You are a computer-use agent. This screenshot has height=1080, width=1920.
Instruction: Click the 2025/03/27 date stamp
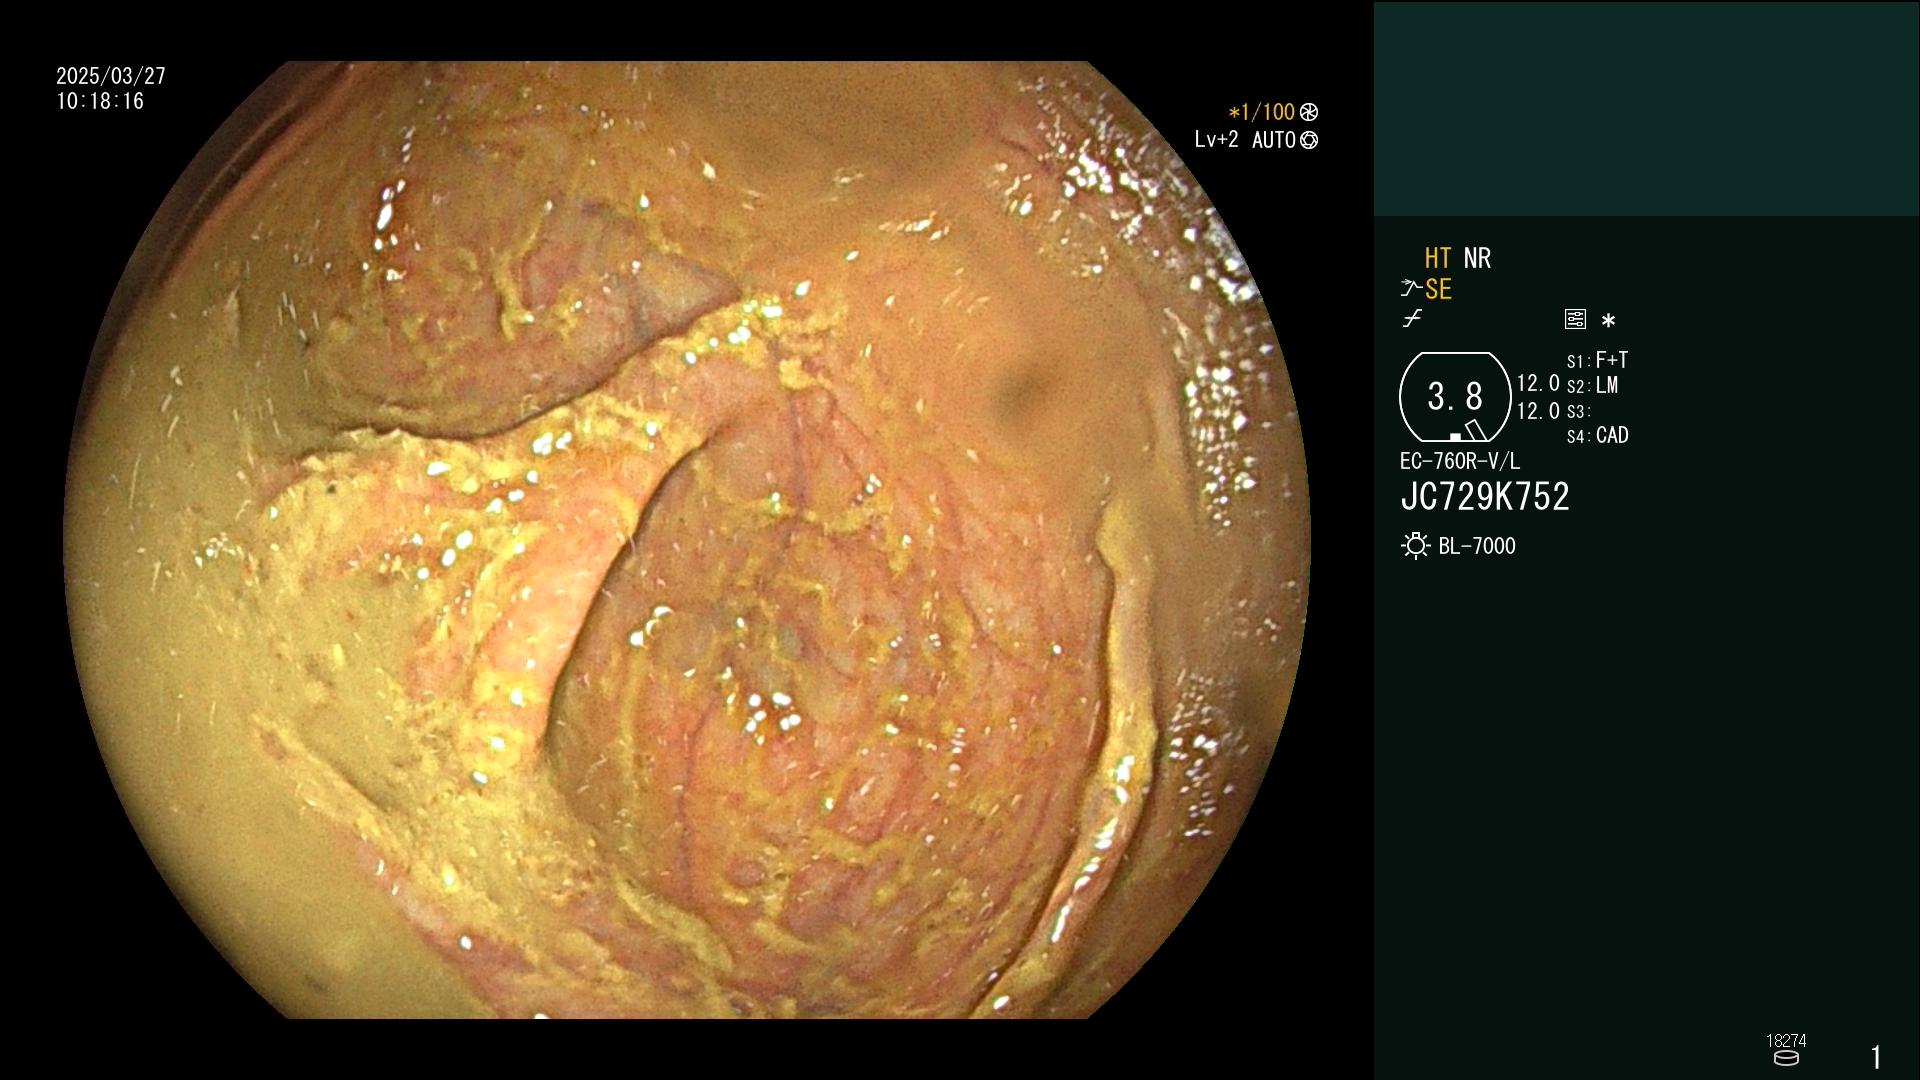pos(111,76)
